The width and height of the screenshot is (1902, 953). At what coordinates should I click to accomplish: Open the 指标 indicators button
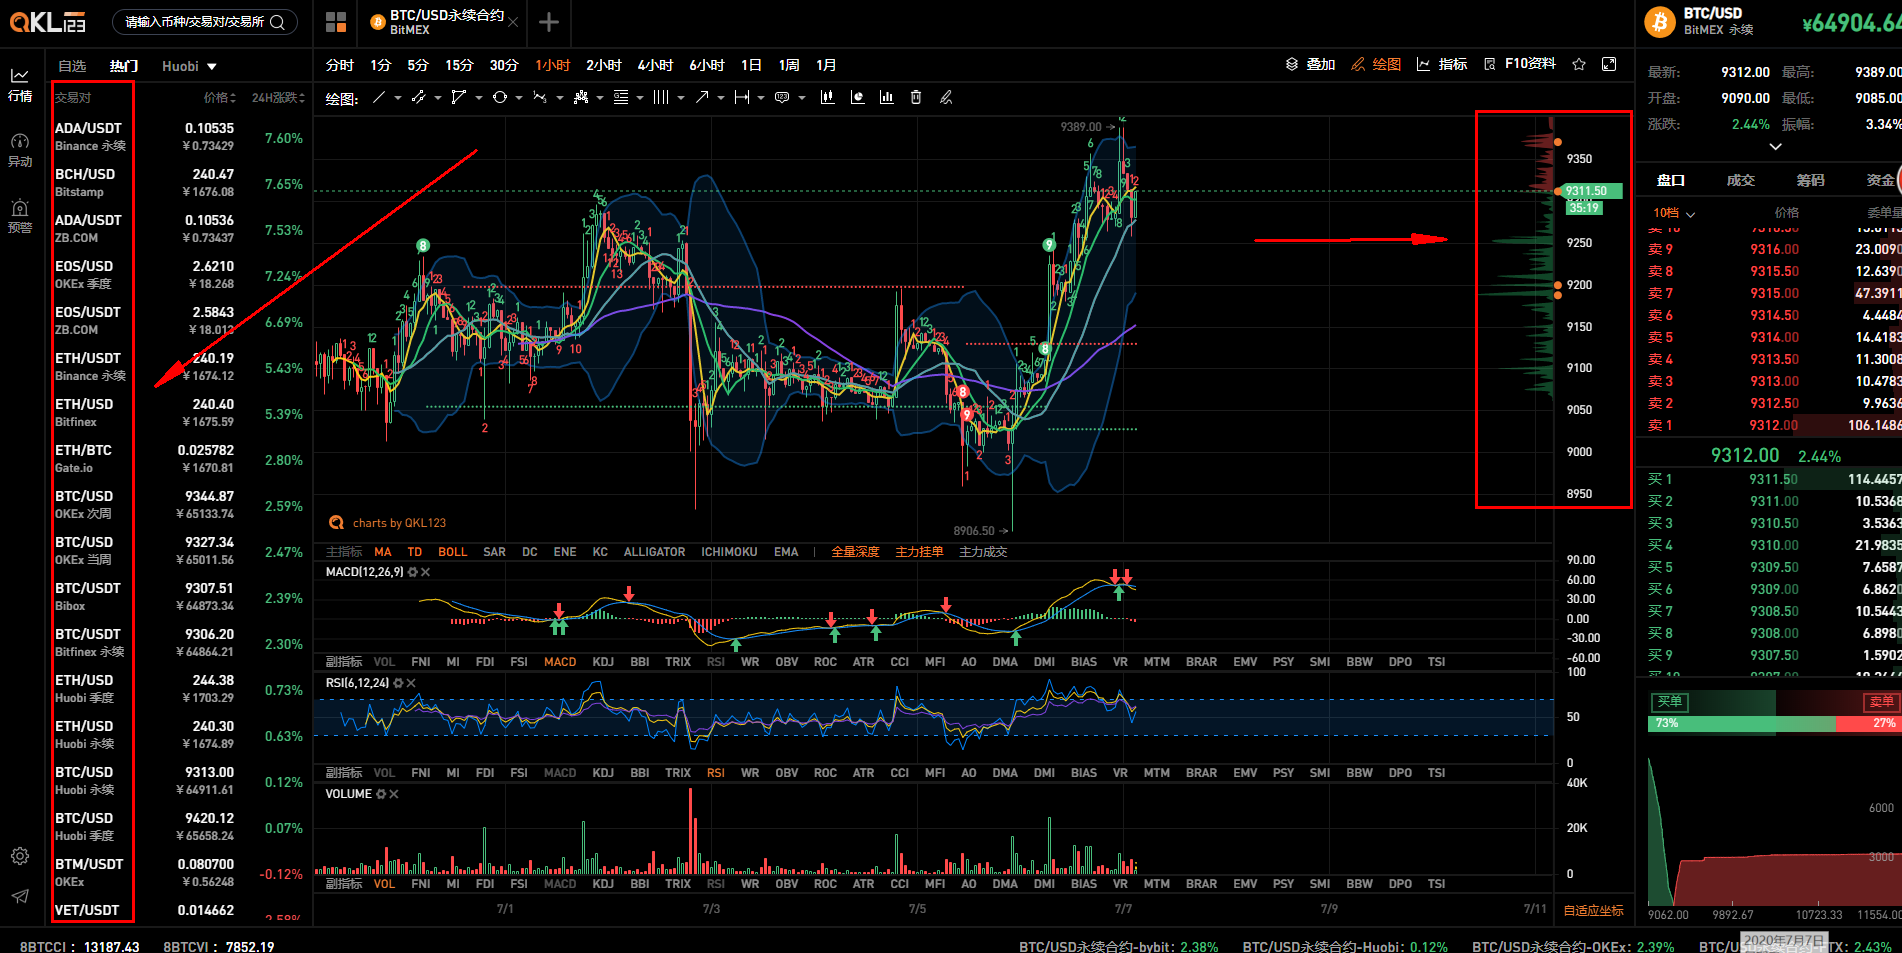tap(1442, 64)
